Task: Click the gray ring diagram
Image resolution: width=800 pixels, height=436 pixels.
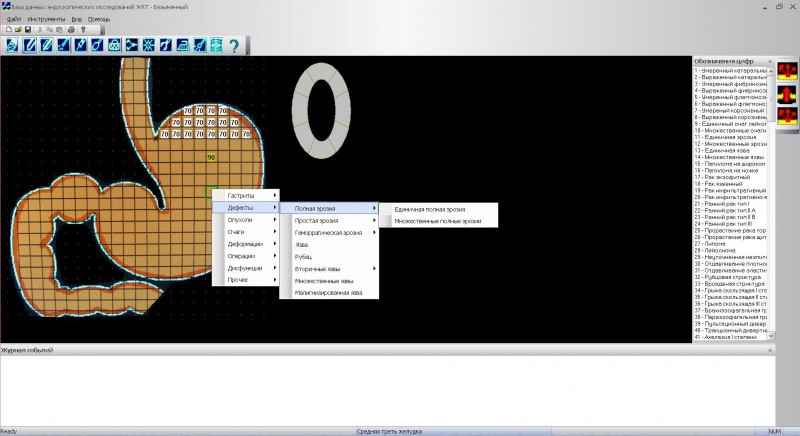Action: pos(321,110)
